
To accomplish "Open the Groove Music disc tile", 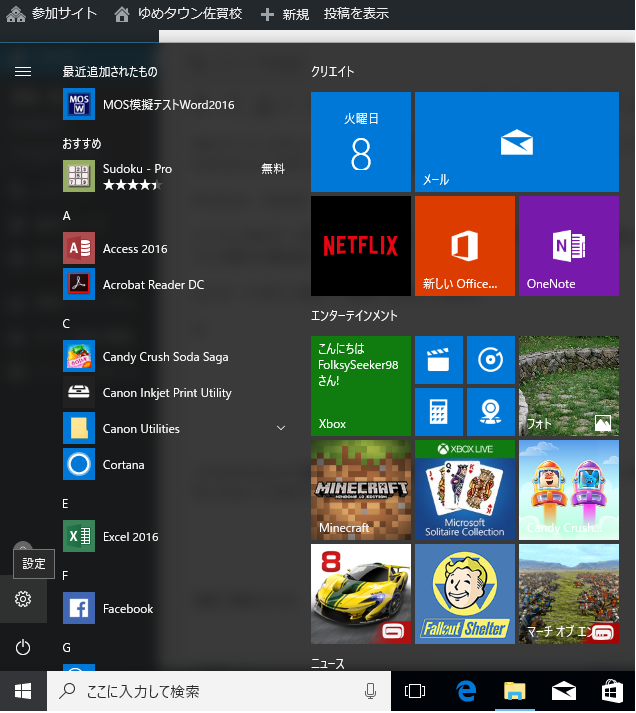I will [x=491, y=360].
